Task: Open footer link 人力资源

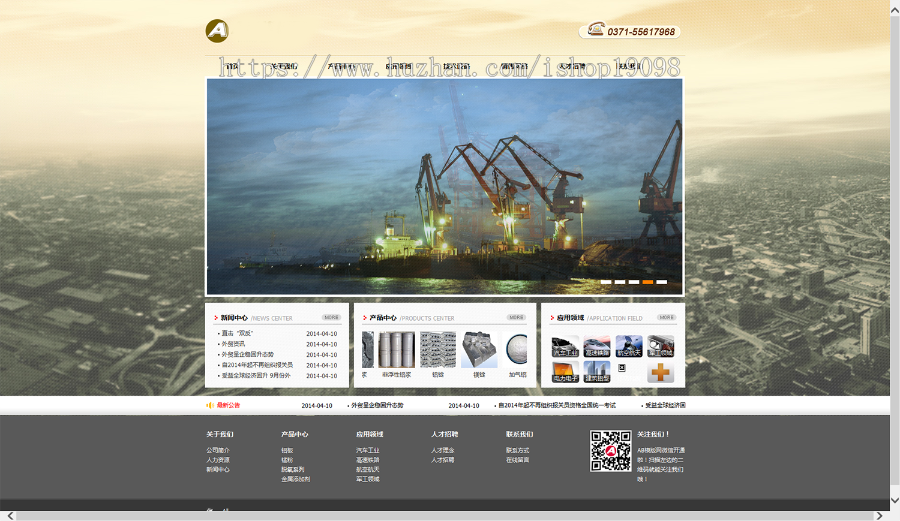Action: click(218, 460)
